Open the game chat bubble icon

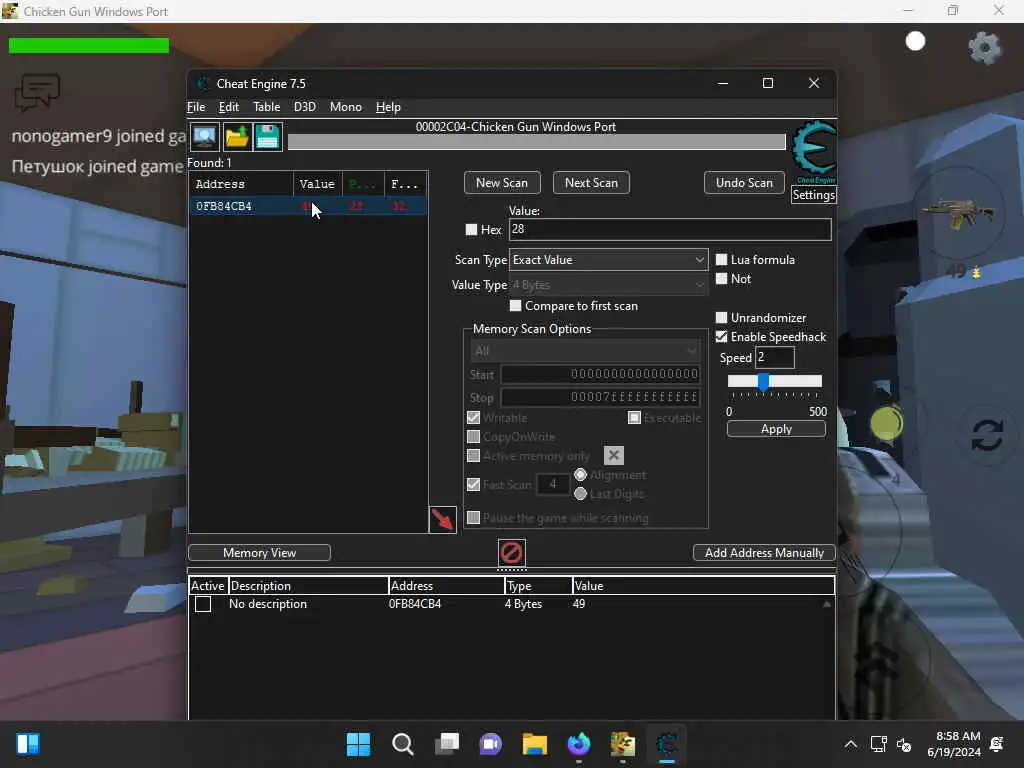(37, 92)
